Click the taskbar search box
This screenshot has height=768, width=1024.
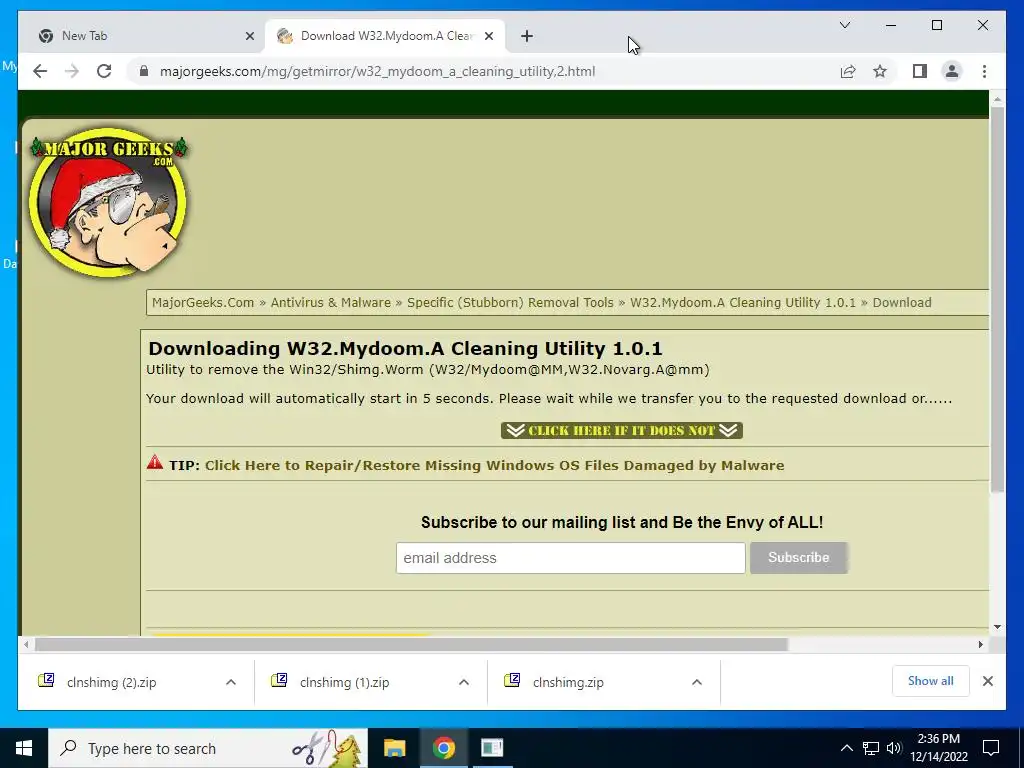coord(208,748)
